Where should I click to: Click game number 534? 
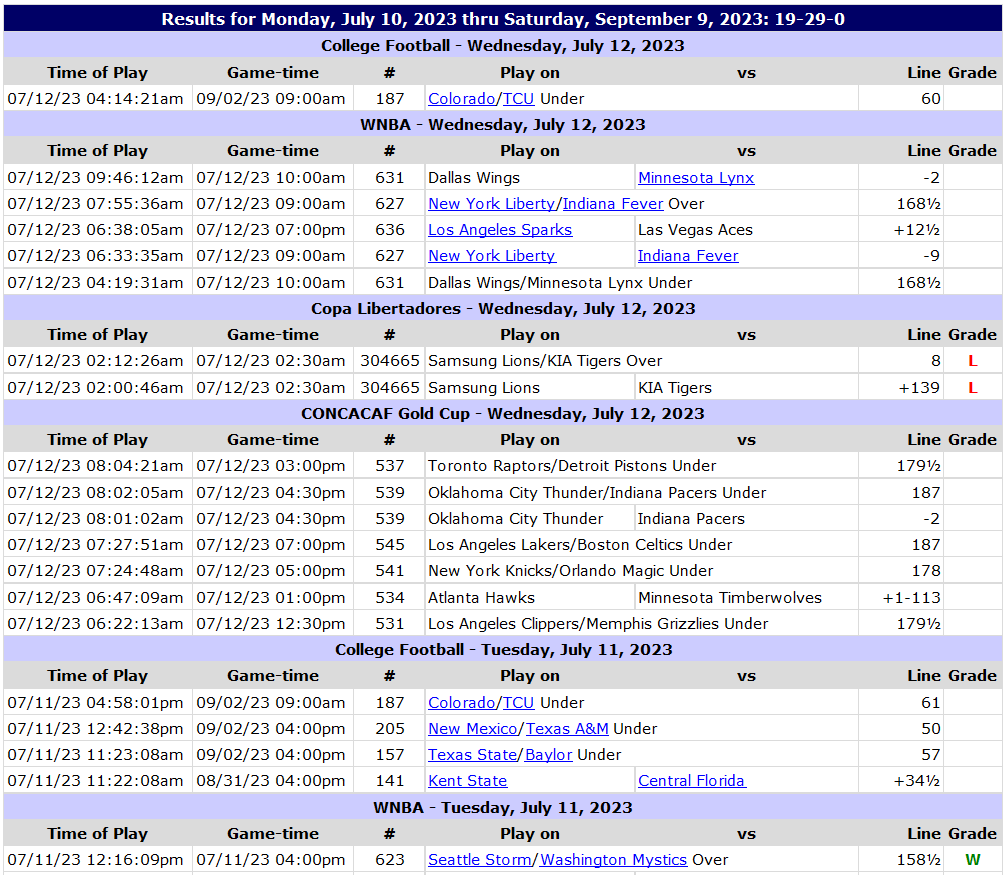(x=390, y=597)
